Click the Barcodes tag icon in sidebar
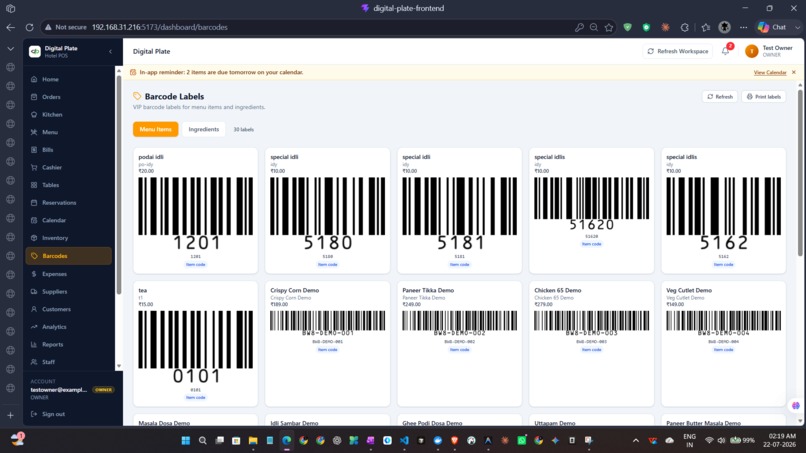This screenshot has width=806, height=453. click(34, 256)
